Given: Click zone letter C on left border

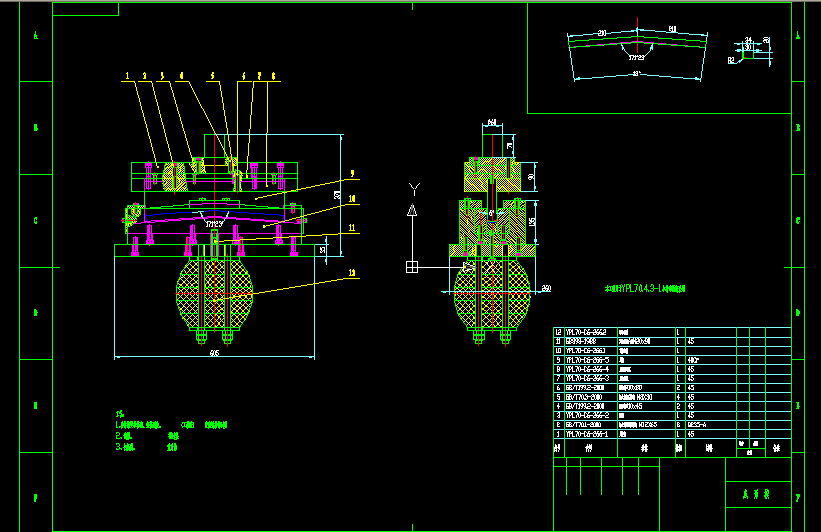Looking at the screenshot, I should pos(36,220).
